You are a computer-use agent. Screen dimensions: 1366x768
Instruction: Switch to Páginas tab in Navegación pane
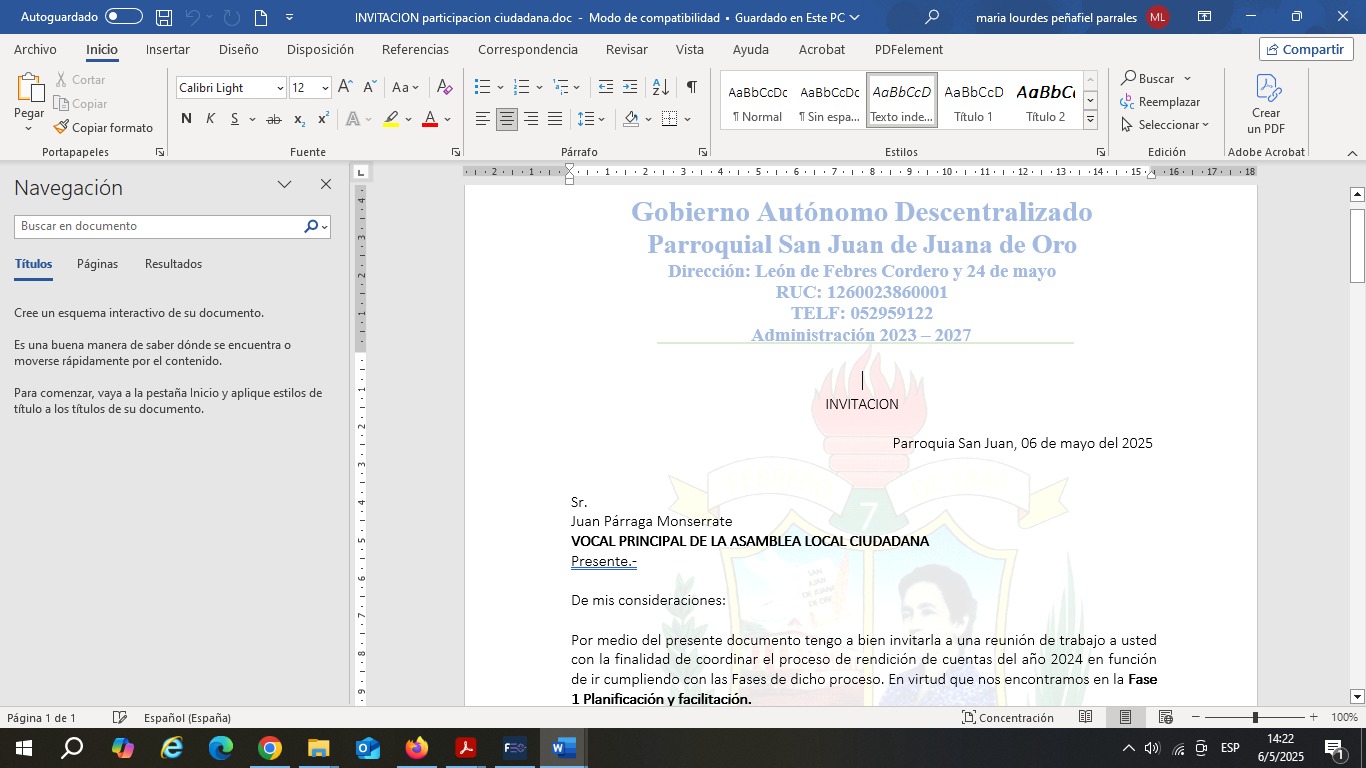(97, 264)
